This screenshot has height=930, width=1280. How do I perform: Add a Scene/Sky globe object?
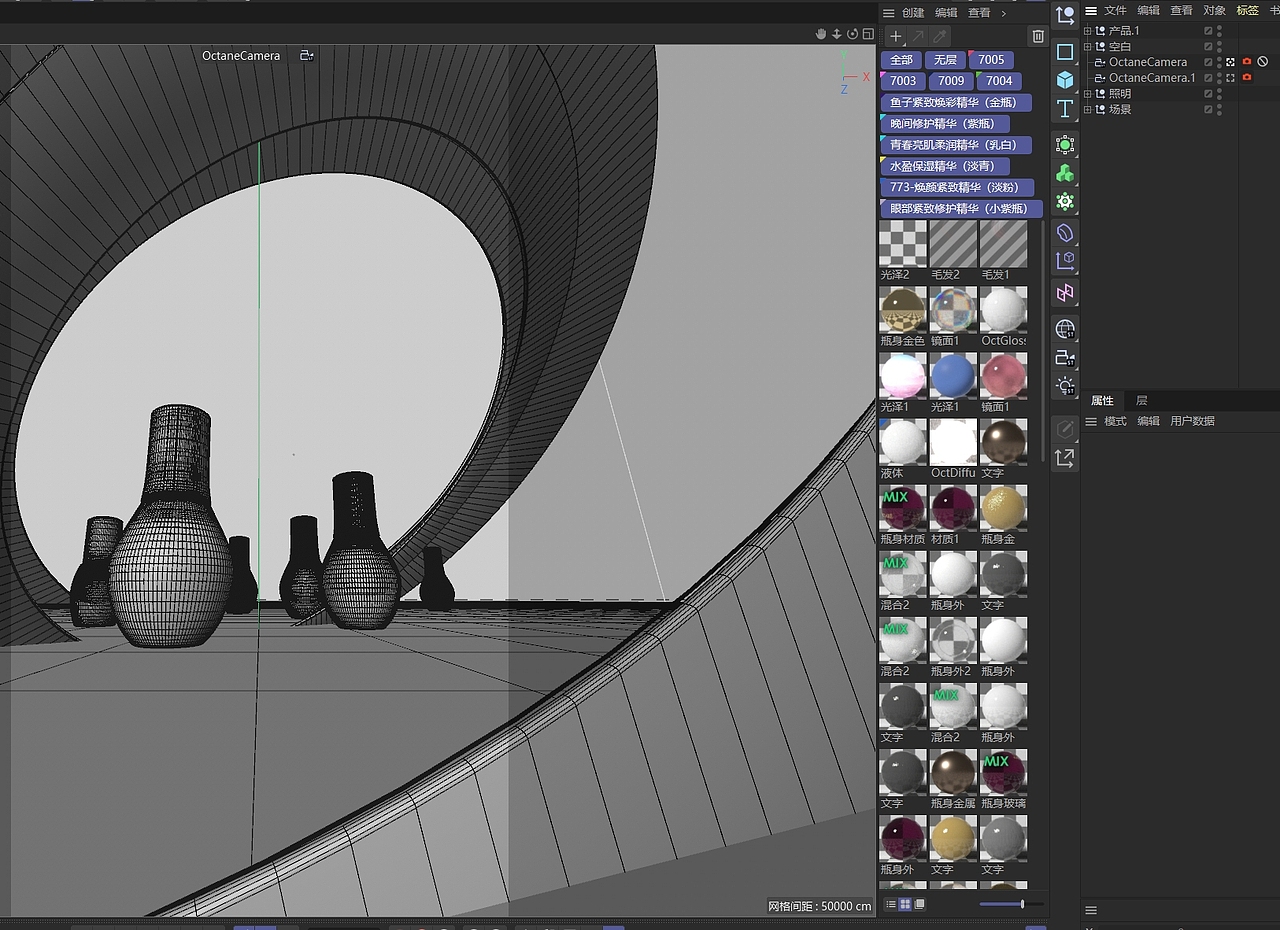click(1065, 329)
